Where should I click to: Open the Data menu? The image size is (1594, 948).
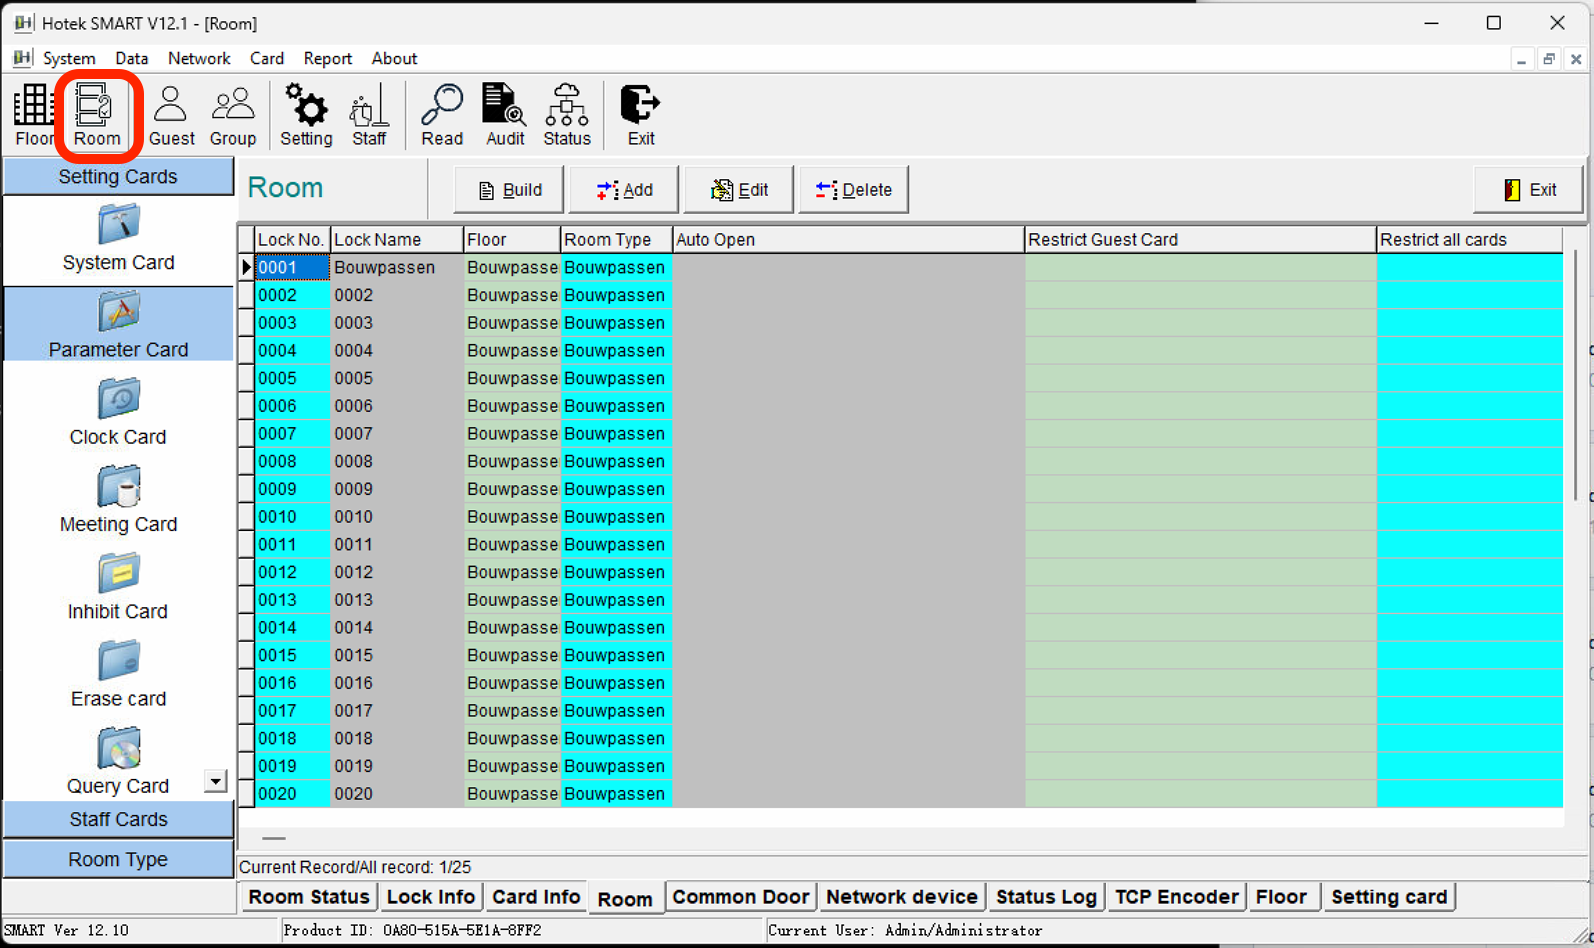click(131, 58)
